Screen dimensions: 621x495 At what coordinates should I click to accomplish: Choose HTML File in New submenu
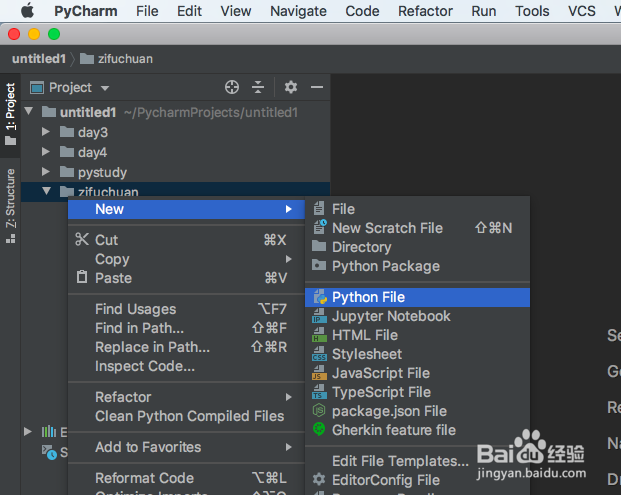point(417,335)
